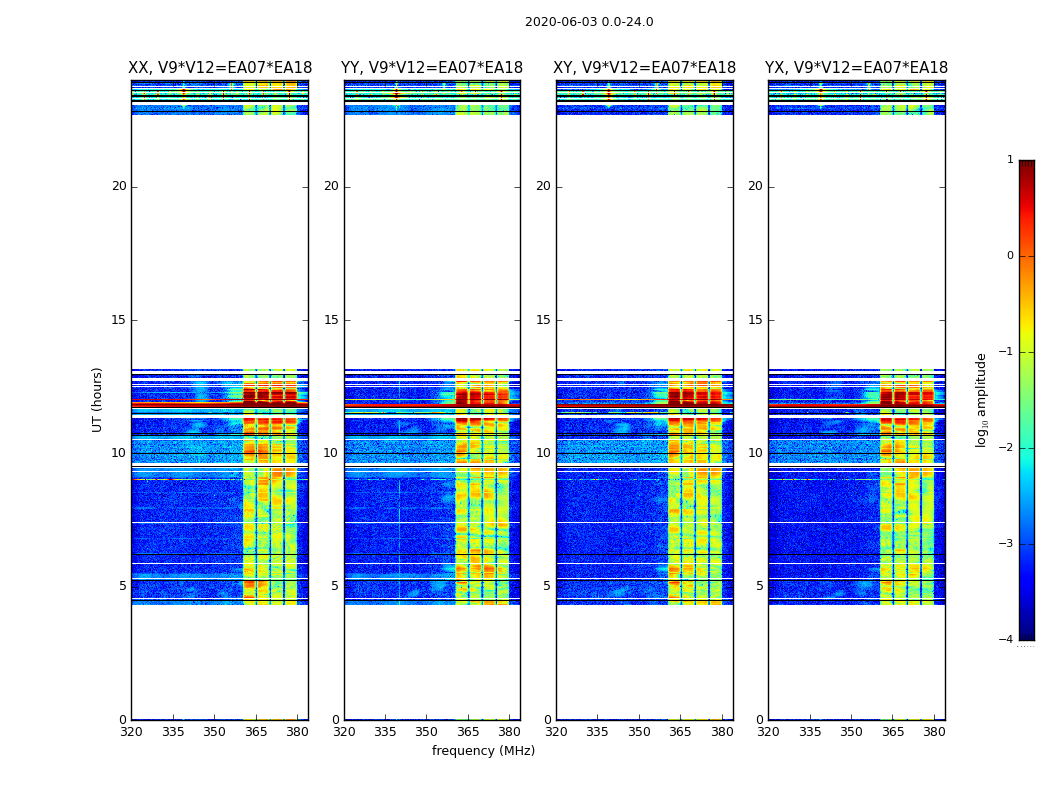The image size is (1050, 800).
Task: Click the 380 tick on YX frequency axis
Action: [x=934, y=732]
